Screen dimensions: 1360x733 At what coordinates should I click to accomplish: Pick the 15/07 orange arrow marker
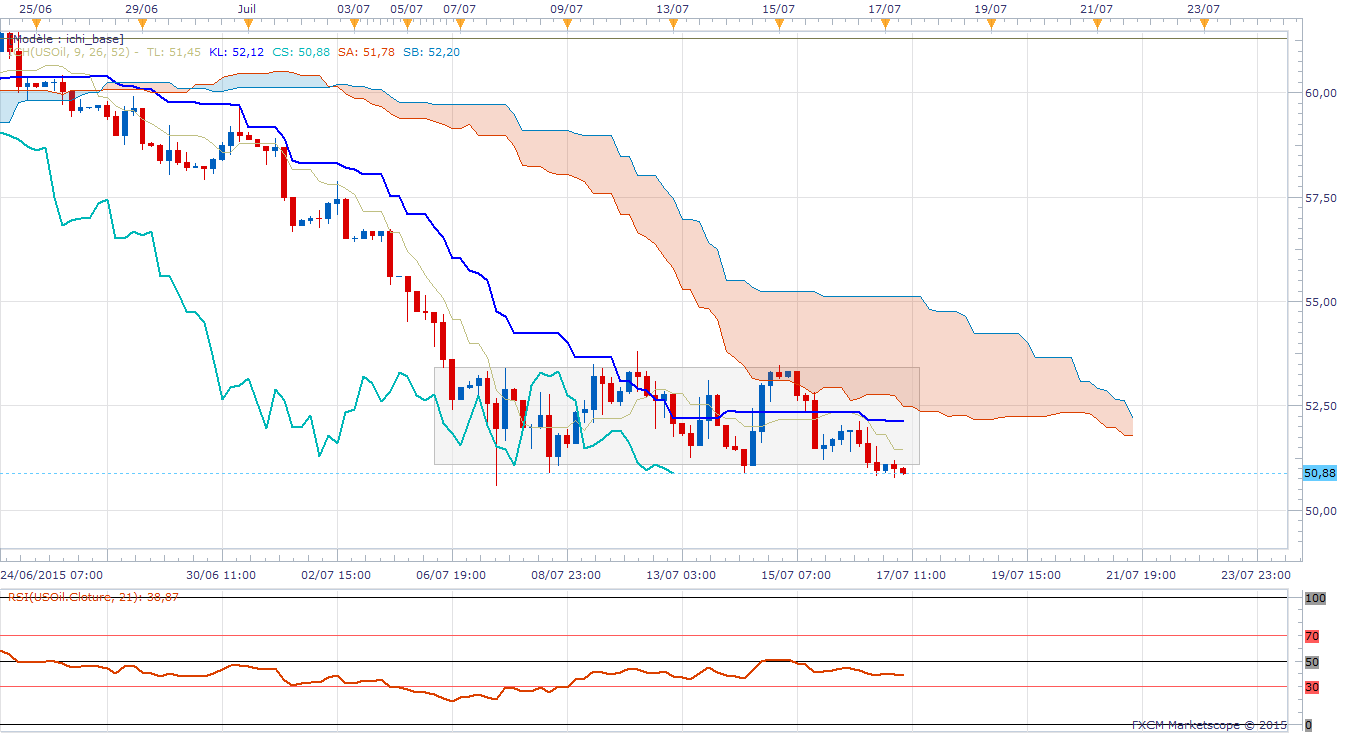pyautogui.click(x=779, y=22)
